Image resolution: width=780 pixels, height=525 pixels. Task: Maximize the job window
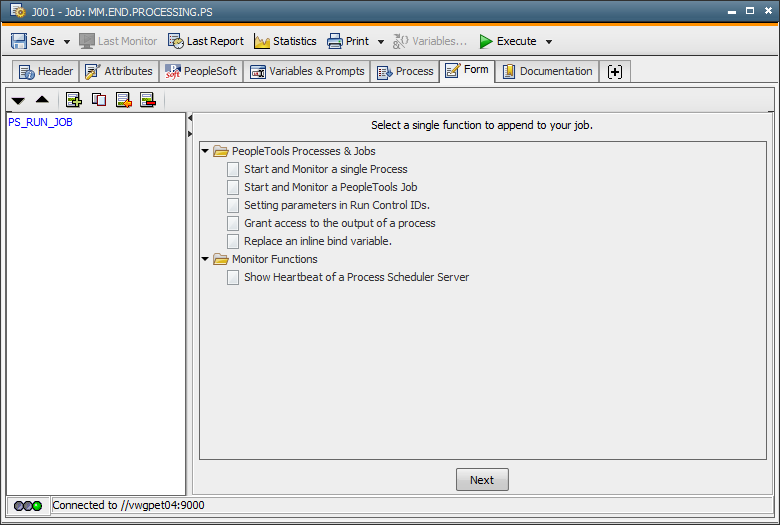tap(750, 10)
